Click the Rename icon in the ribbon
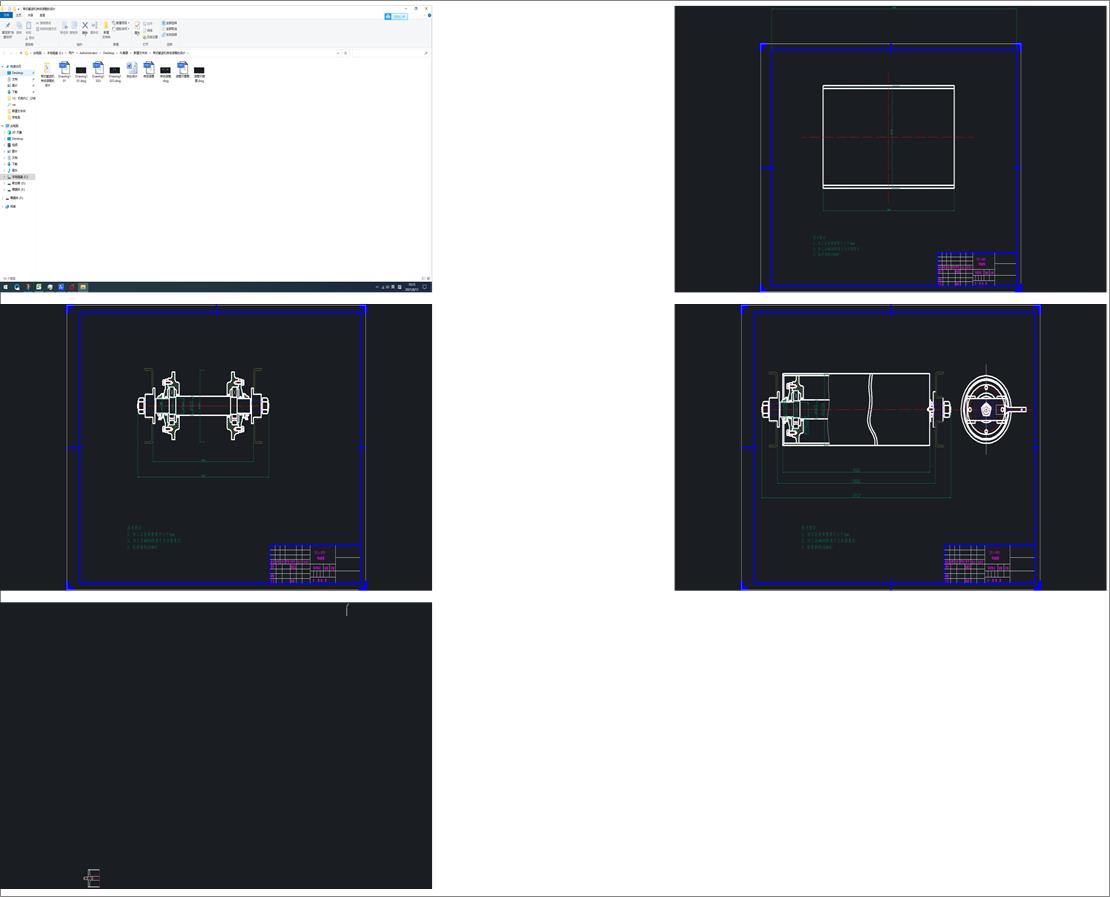The height and width of the screenshot is (897, 1110). pos(94,25)
